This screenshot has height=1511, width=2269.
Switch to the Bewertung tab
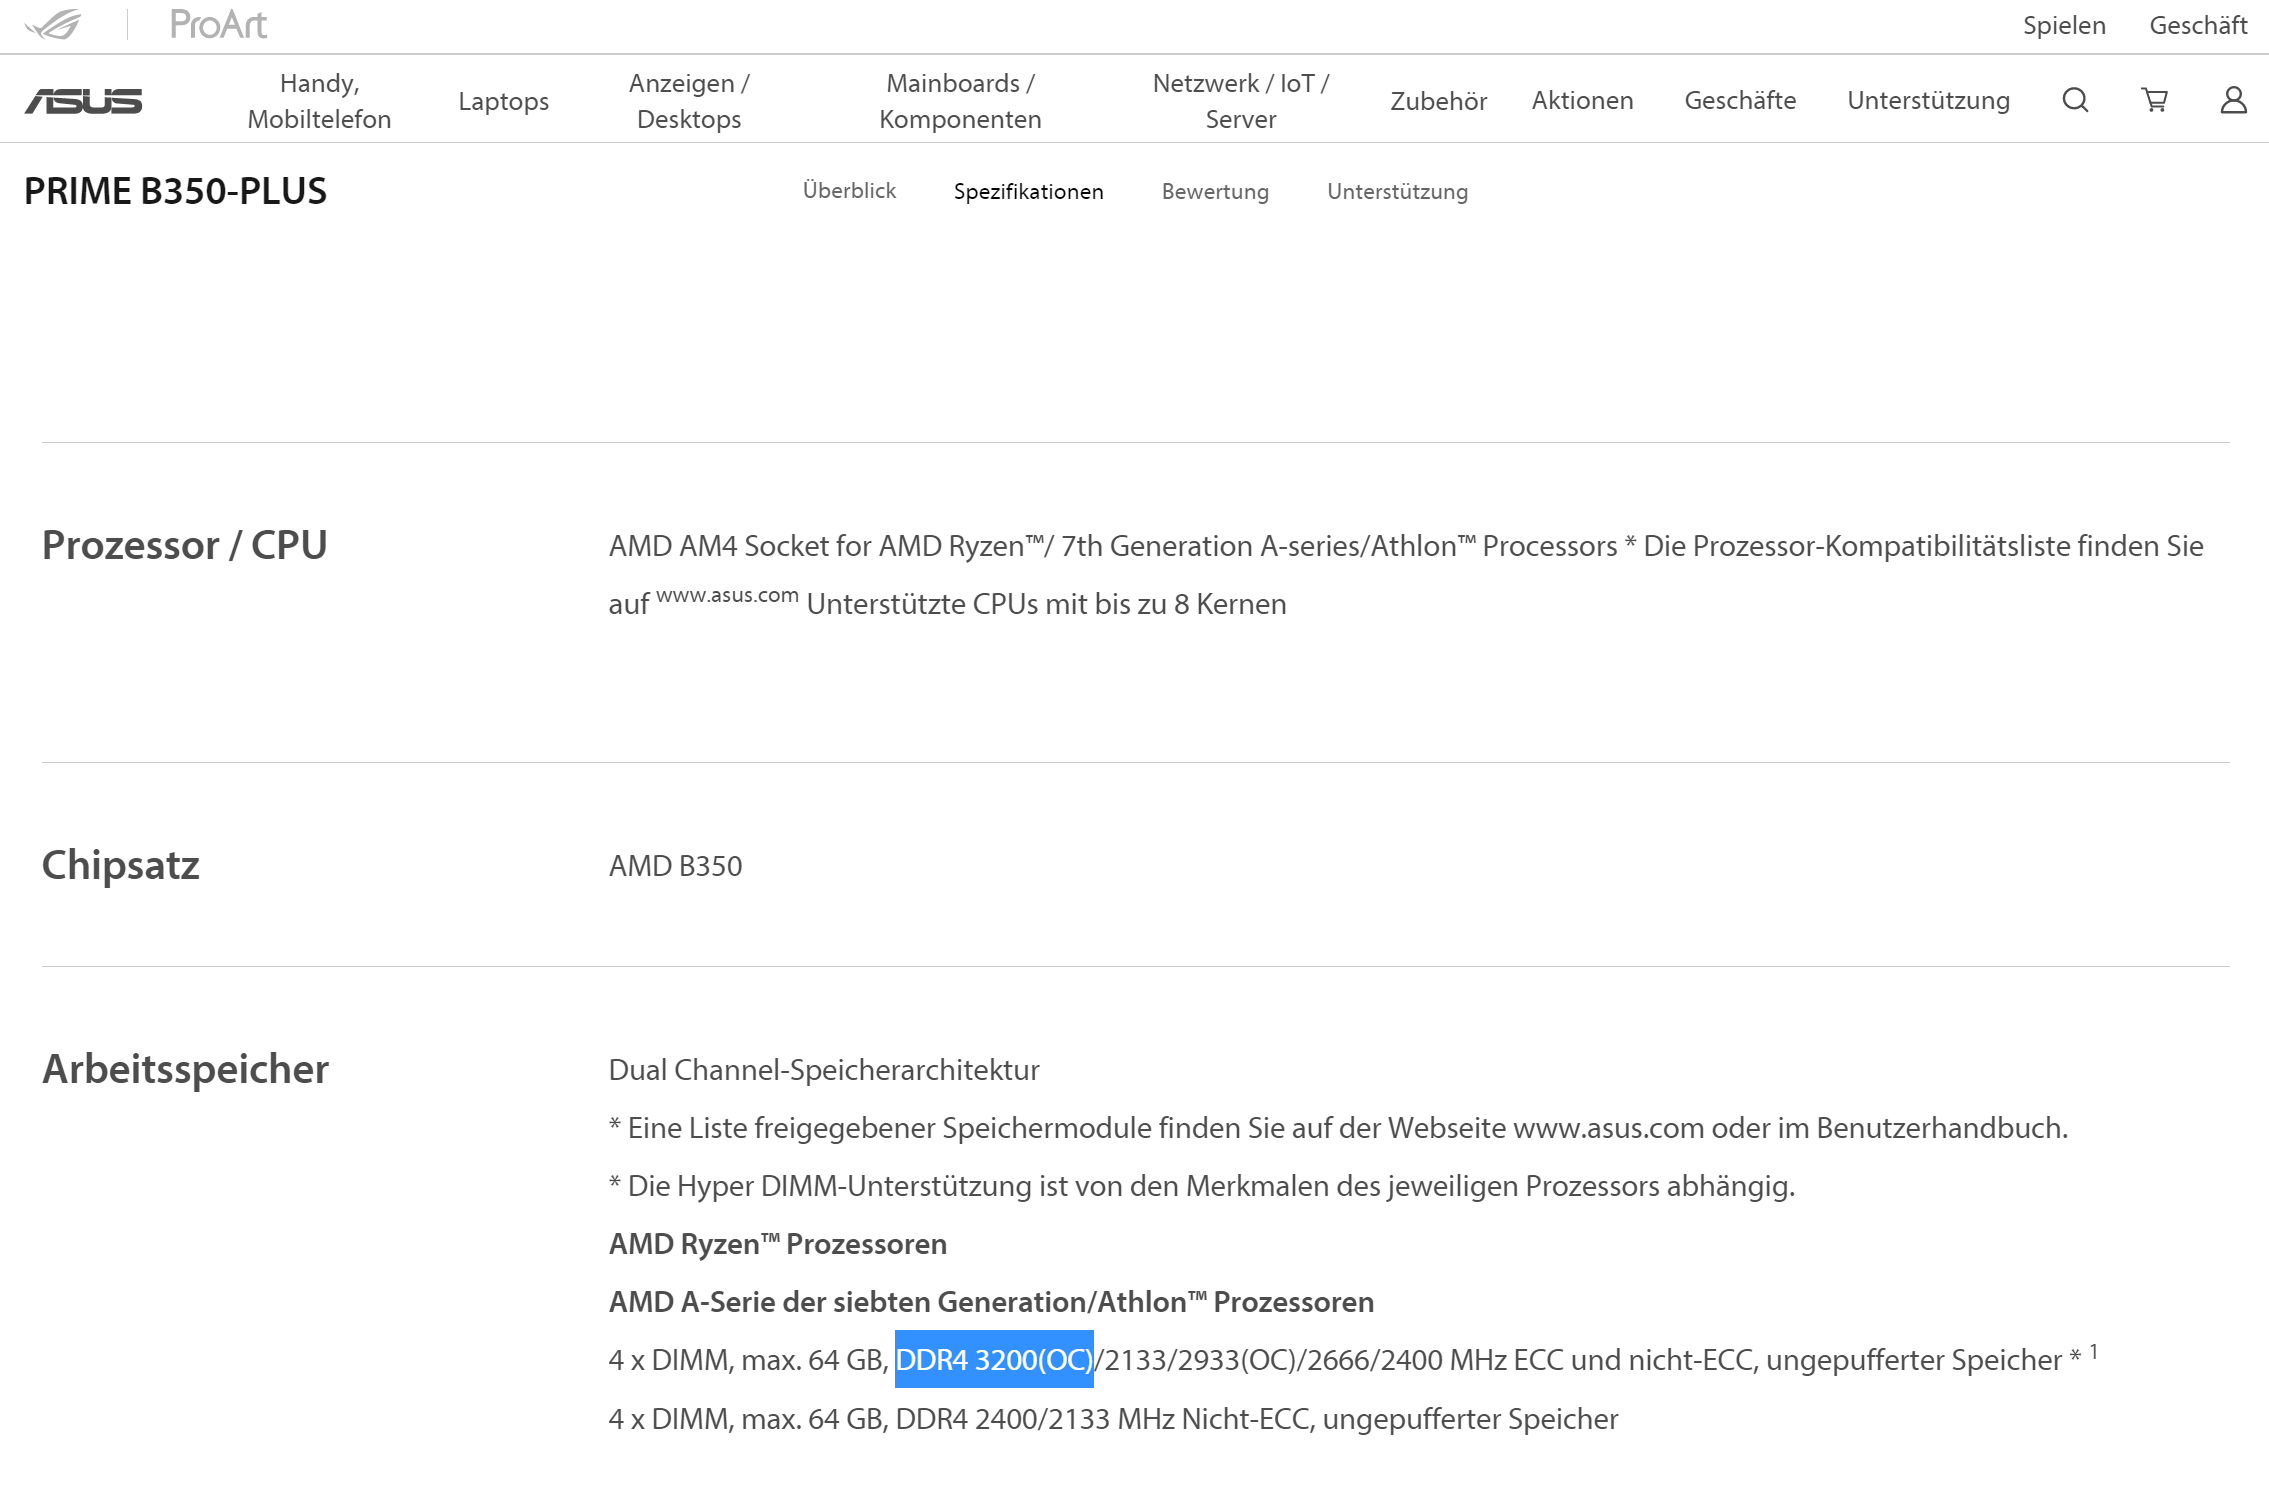pos(1215,191)
